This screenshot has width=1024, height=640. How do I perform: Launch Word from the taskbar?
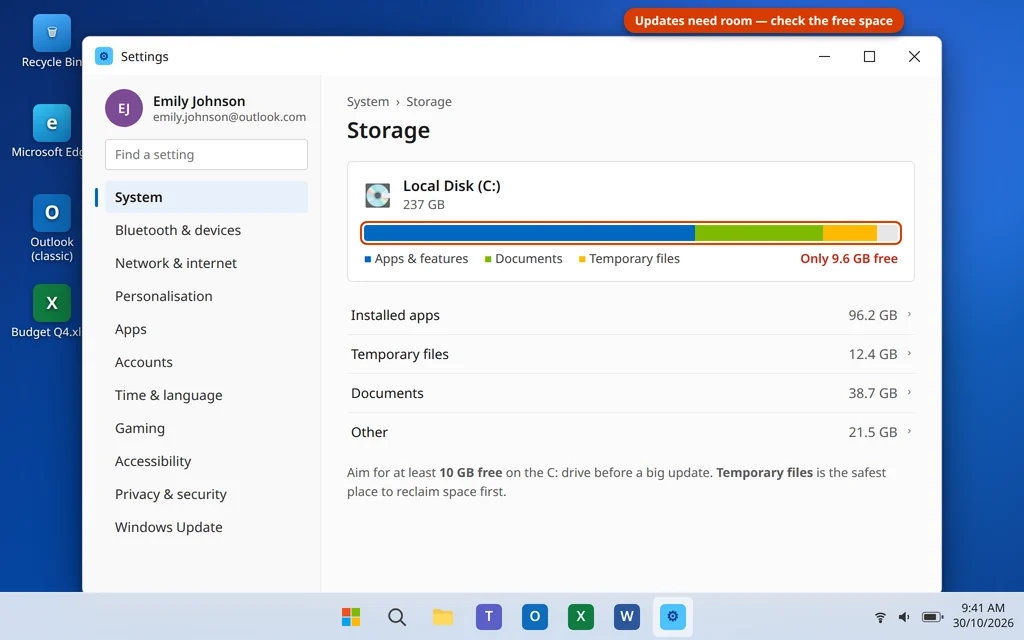tap(626, 616)
